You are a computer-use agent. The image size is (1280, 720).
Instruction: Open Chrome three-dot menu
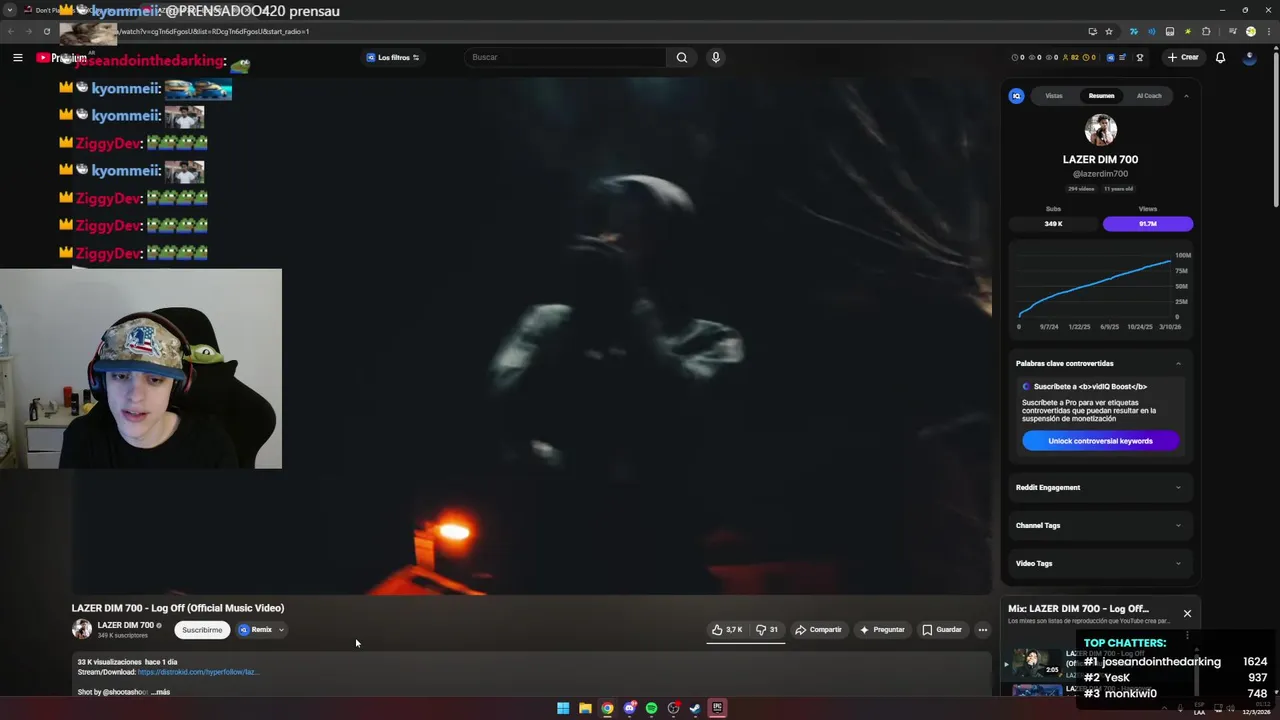[1269, 31]
